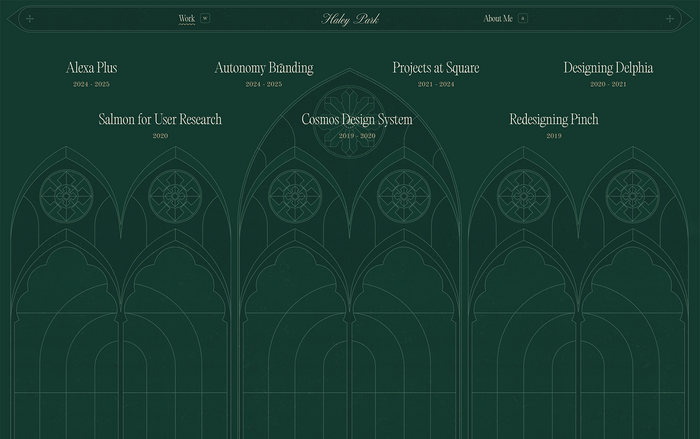Open the Work menu item

tap(186, 18)
